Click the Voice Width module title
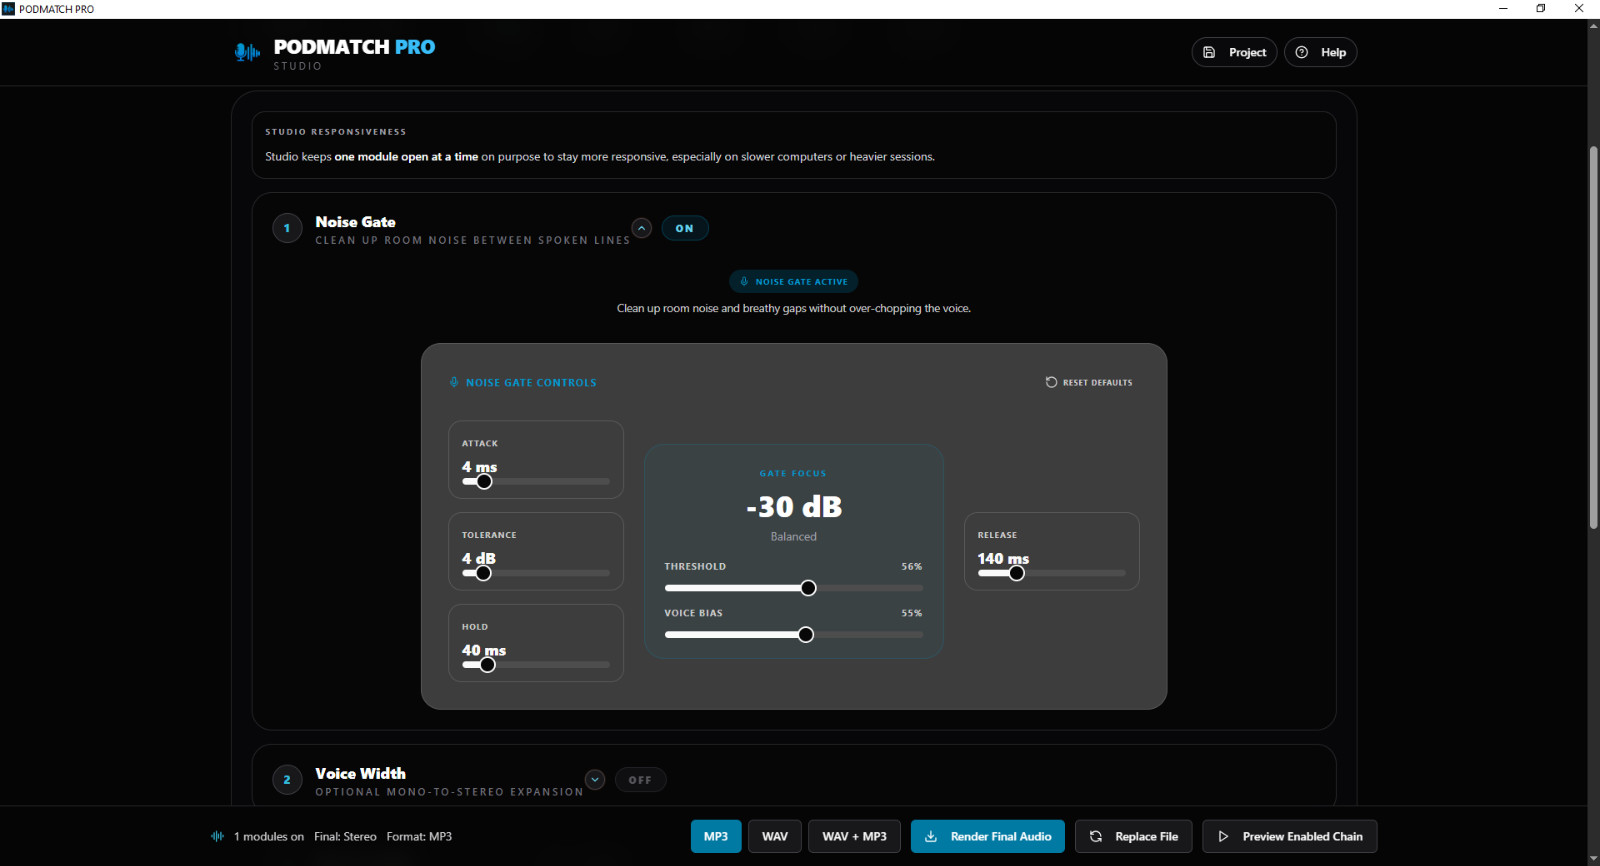 point(360,774)
